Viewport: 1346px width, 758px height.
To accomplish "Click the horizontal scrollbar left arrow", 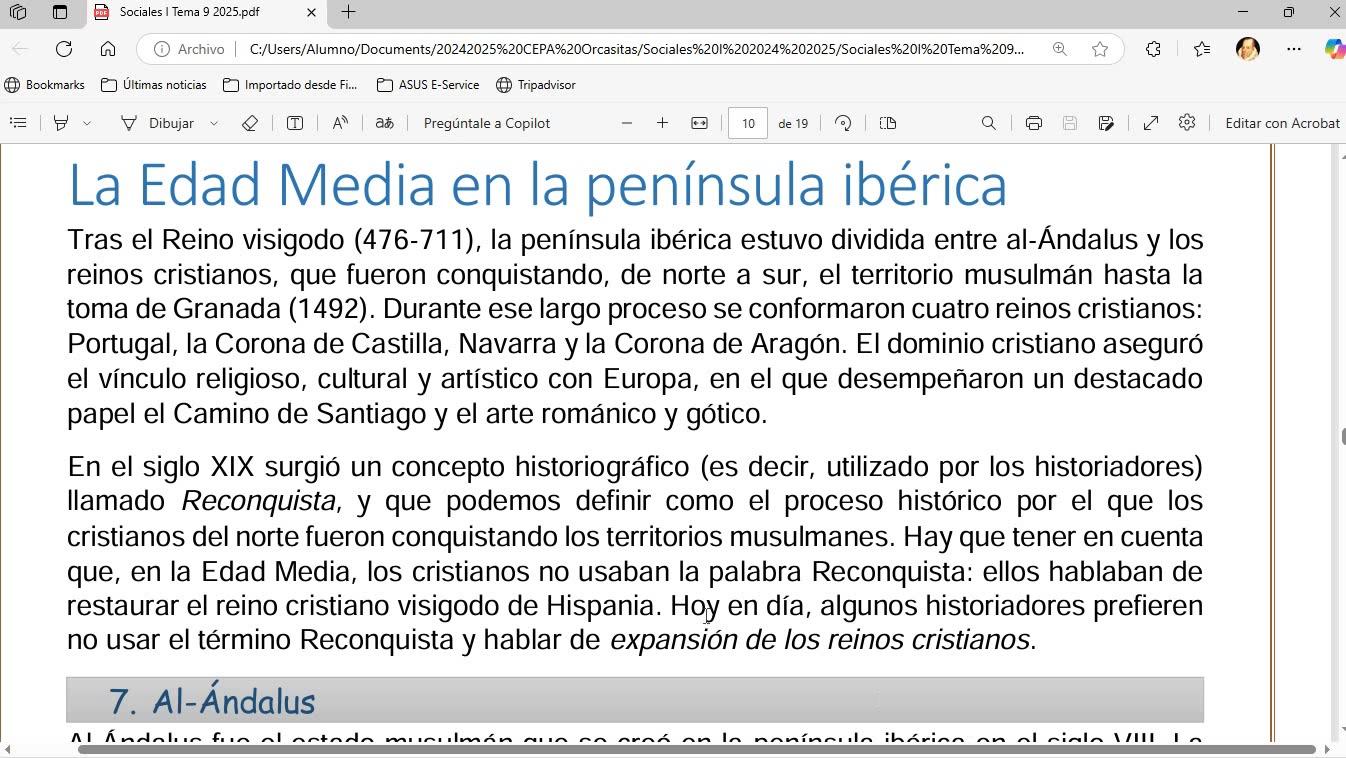I will pyautogui.click(x=6, y=749).
